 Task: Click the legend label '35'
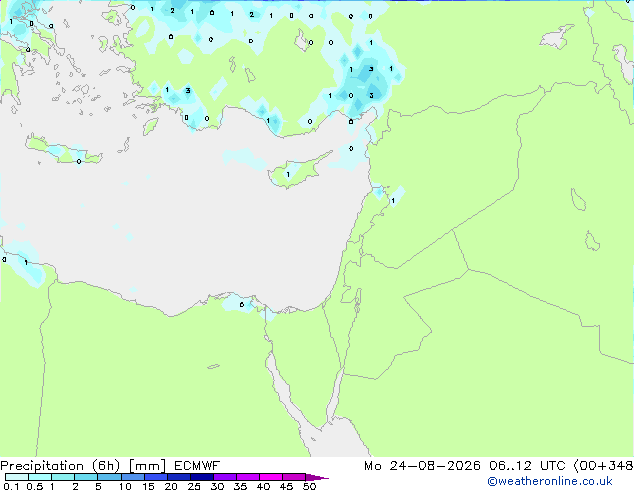point(240,486)
